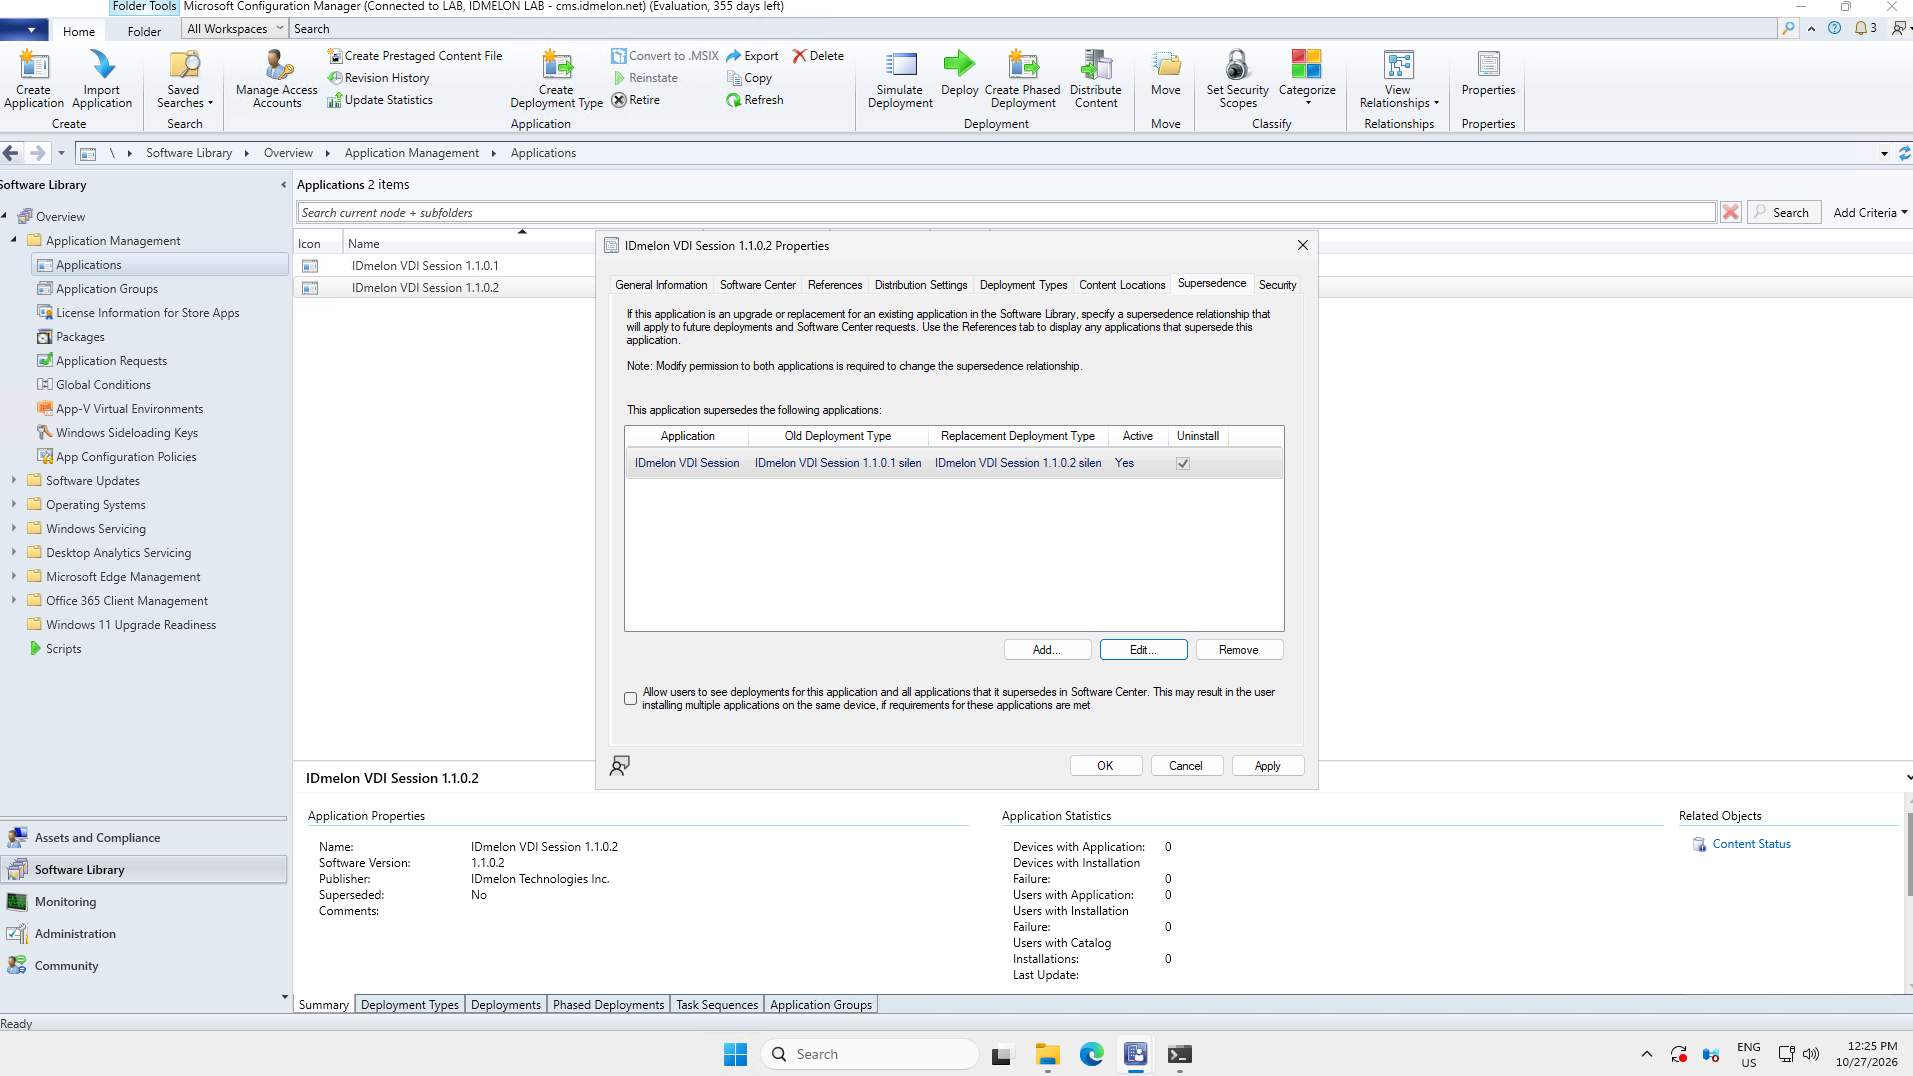Check Allow users to see deployments option
The height and width of the screenshot is (1076, 1913).
(x=630, y=698)
